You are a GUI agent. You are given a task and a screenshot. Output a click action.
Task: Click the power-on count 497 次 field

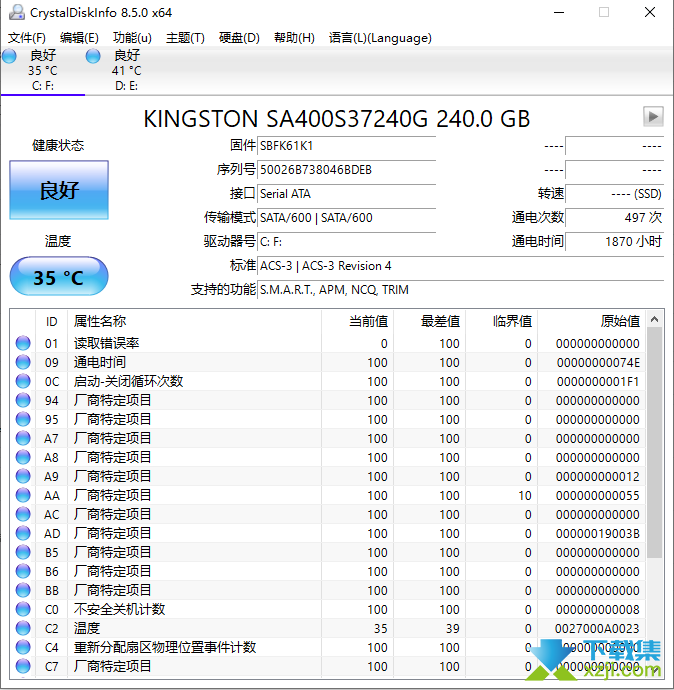tap(615, 217)
